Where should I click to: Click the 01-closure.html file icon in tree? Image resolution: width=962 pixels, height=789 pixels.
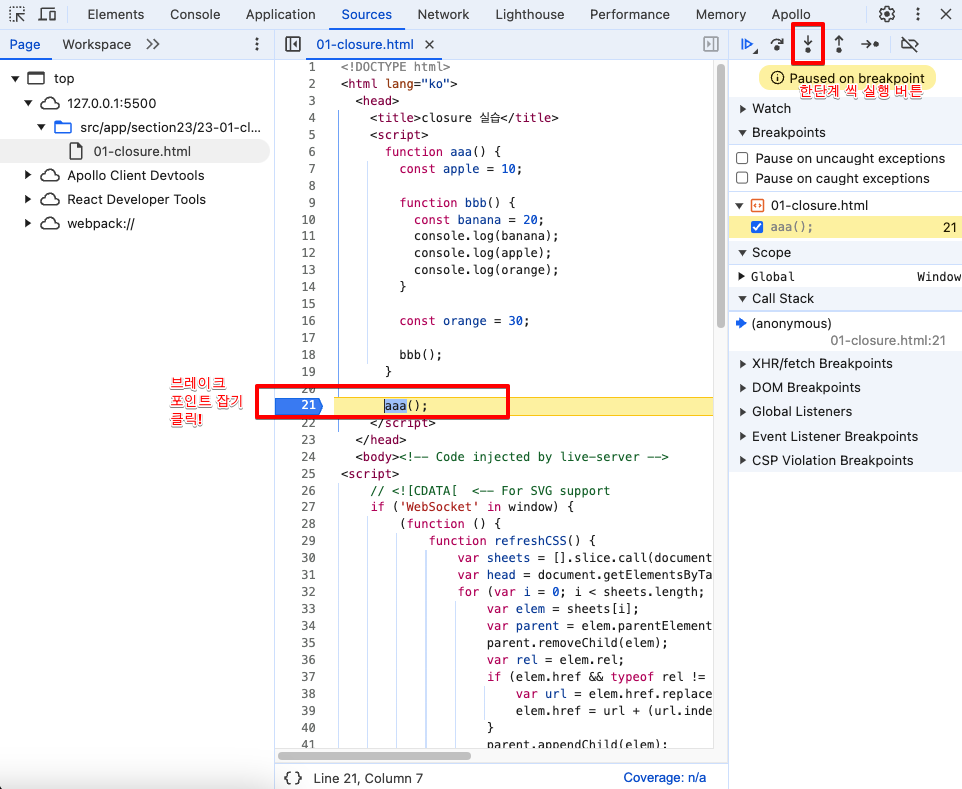[x=75, y=151]
